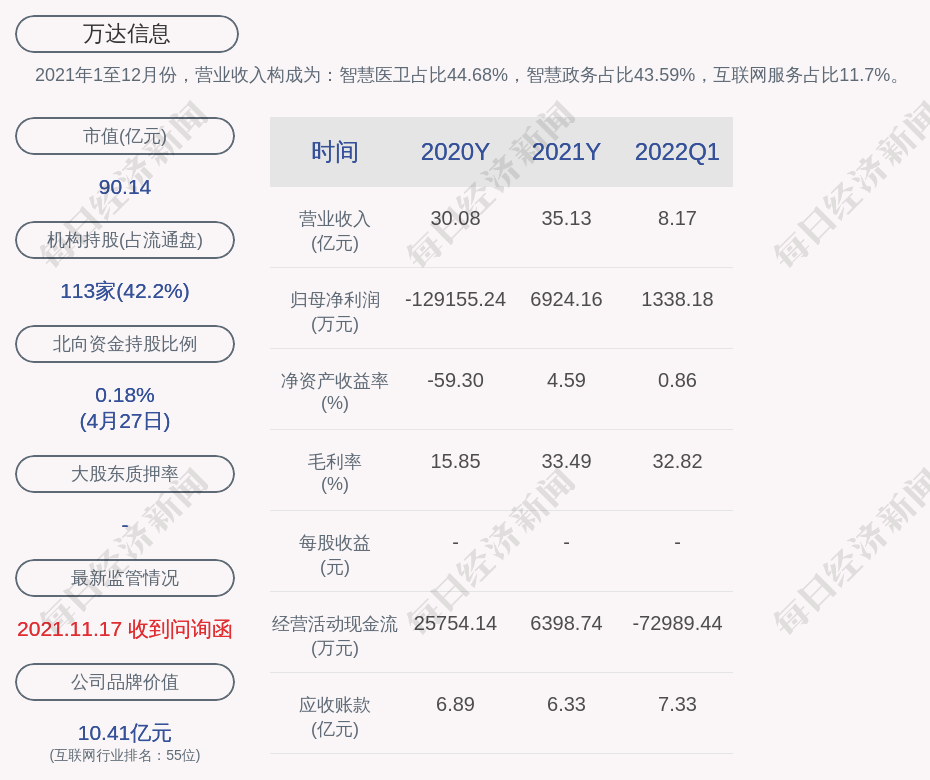Click the 营业收入(亿元) row label

(335, 231)
